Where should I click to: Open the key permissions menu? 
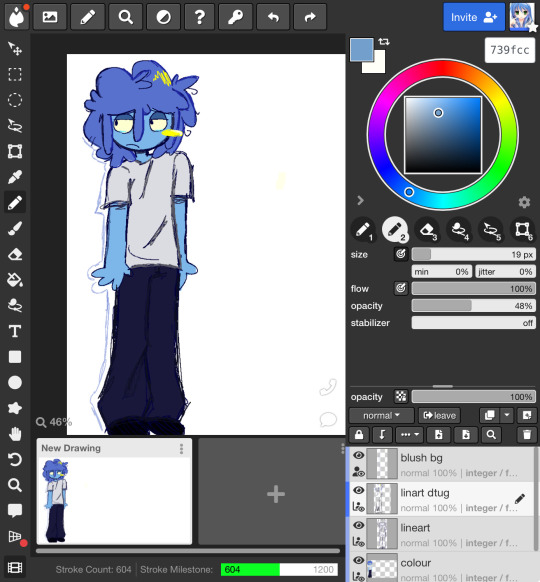click(x=236, y=17)
